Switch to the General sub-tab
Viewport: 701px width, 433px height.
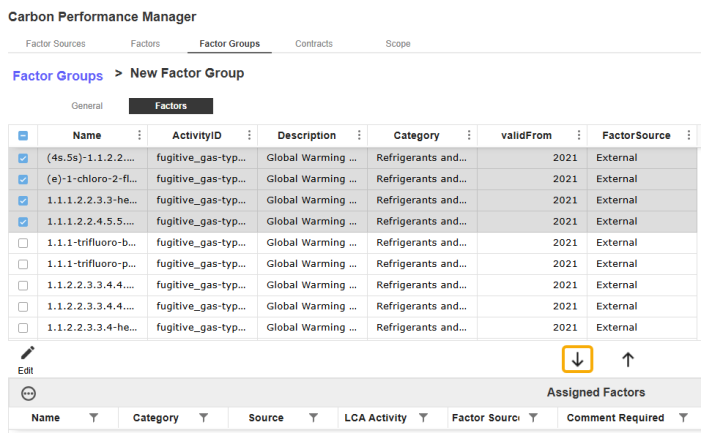point(87,106)
